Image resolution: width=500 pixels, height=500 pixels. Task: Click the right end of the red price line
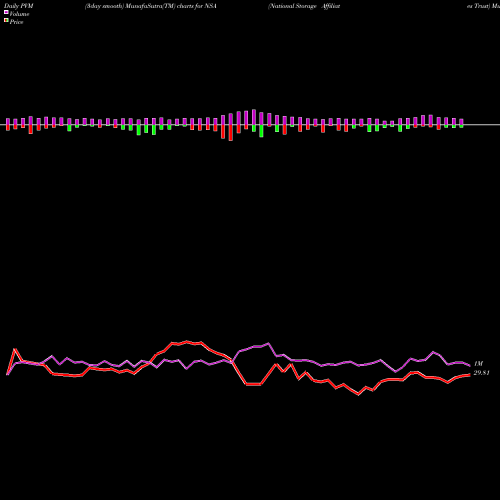coord(469,375)
